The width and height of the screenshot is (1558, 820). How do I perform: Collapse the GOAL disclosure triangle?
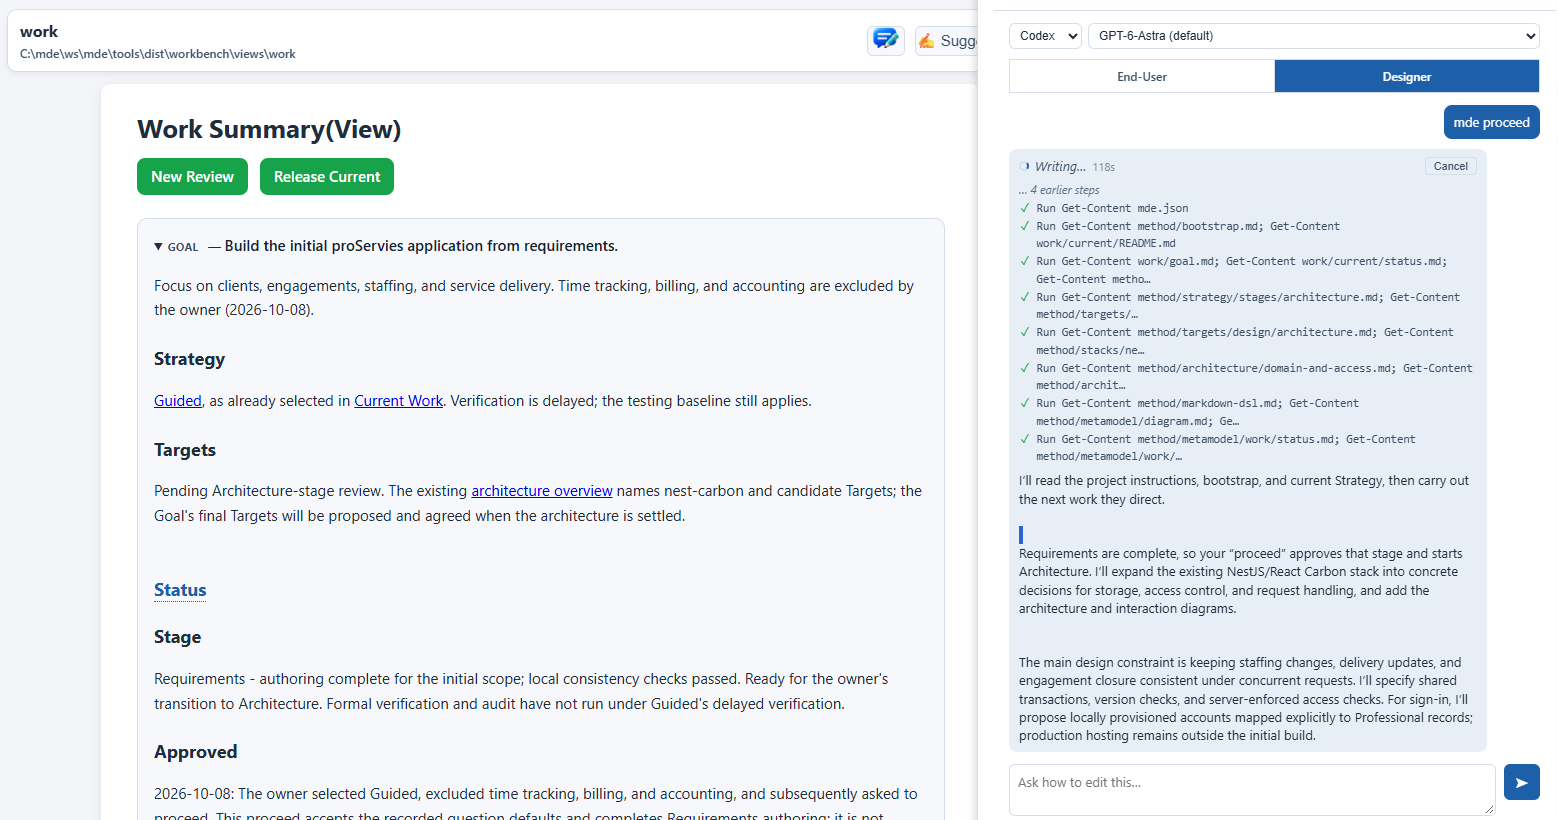(x=158, y=246)
